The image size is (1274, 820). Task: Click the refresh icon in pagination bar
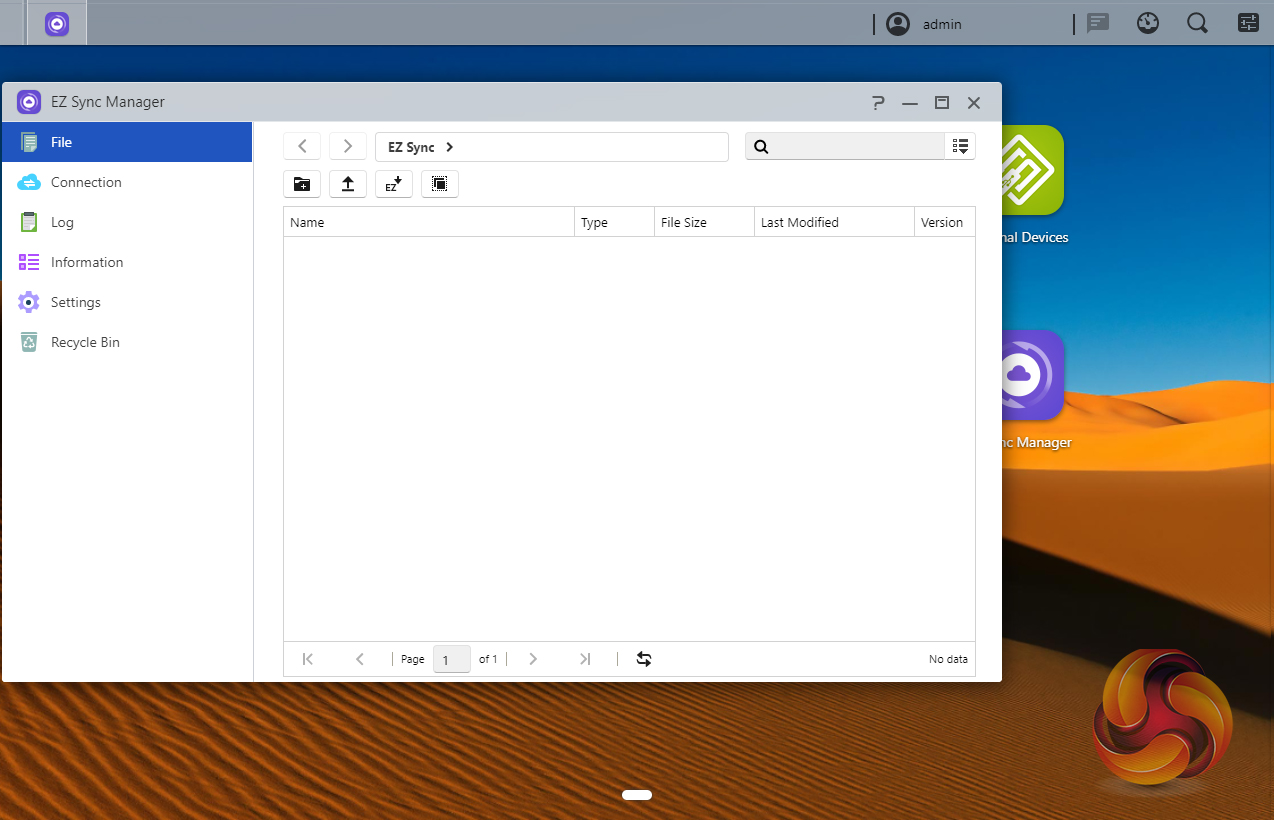click(x=644, y=659)
